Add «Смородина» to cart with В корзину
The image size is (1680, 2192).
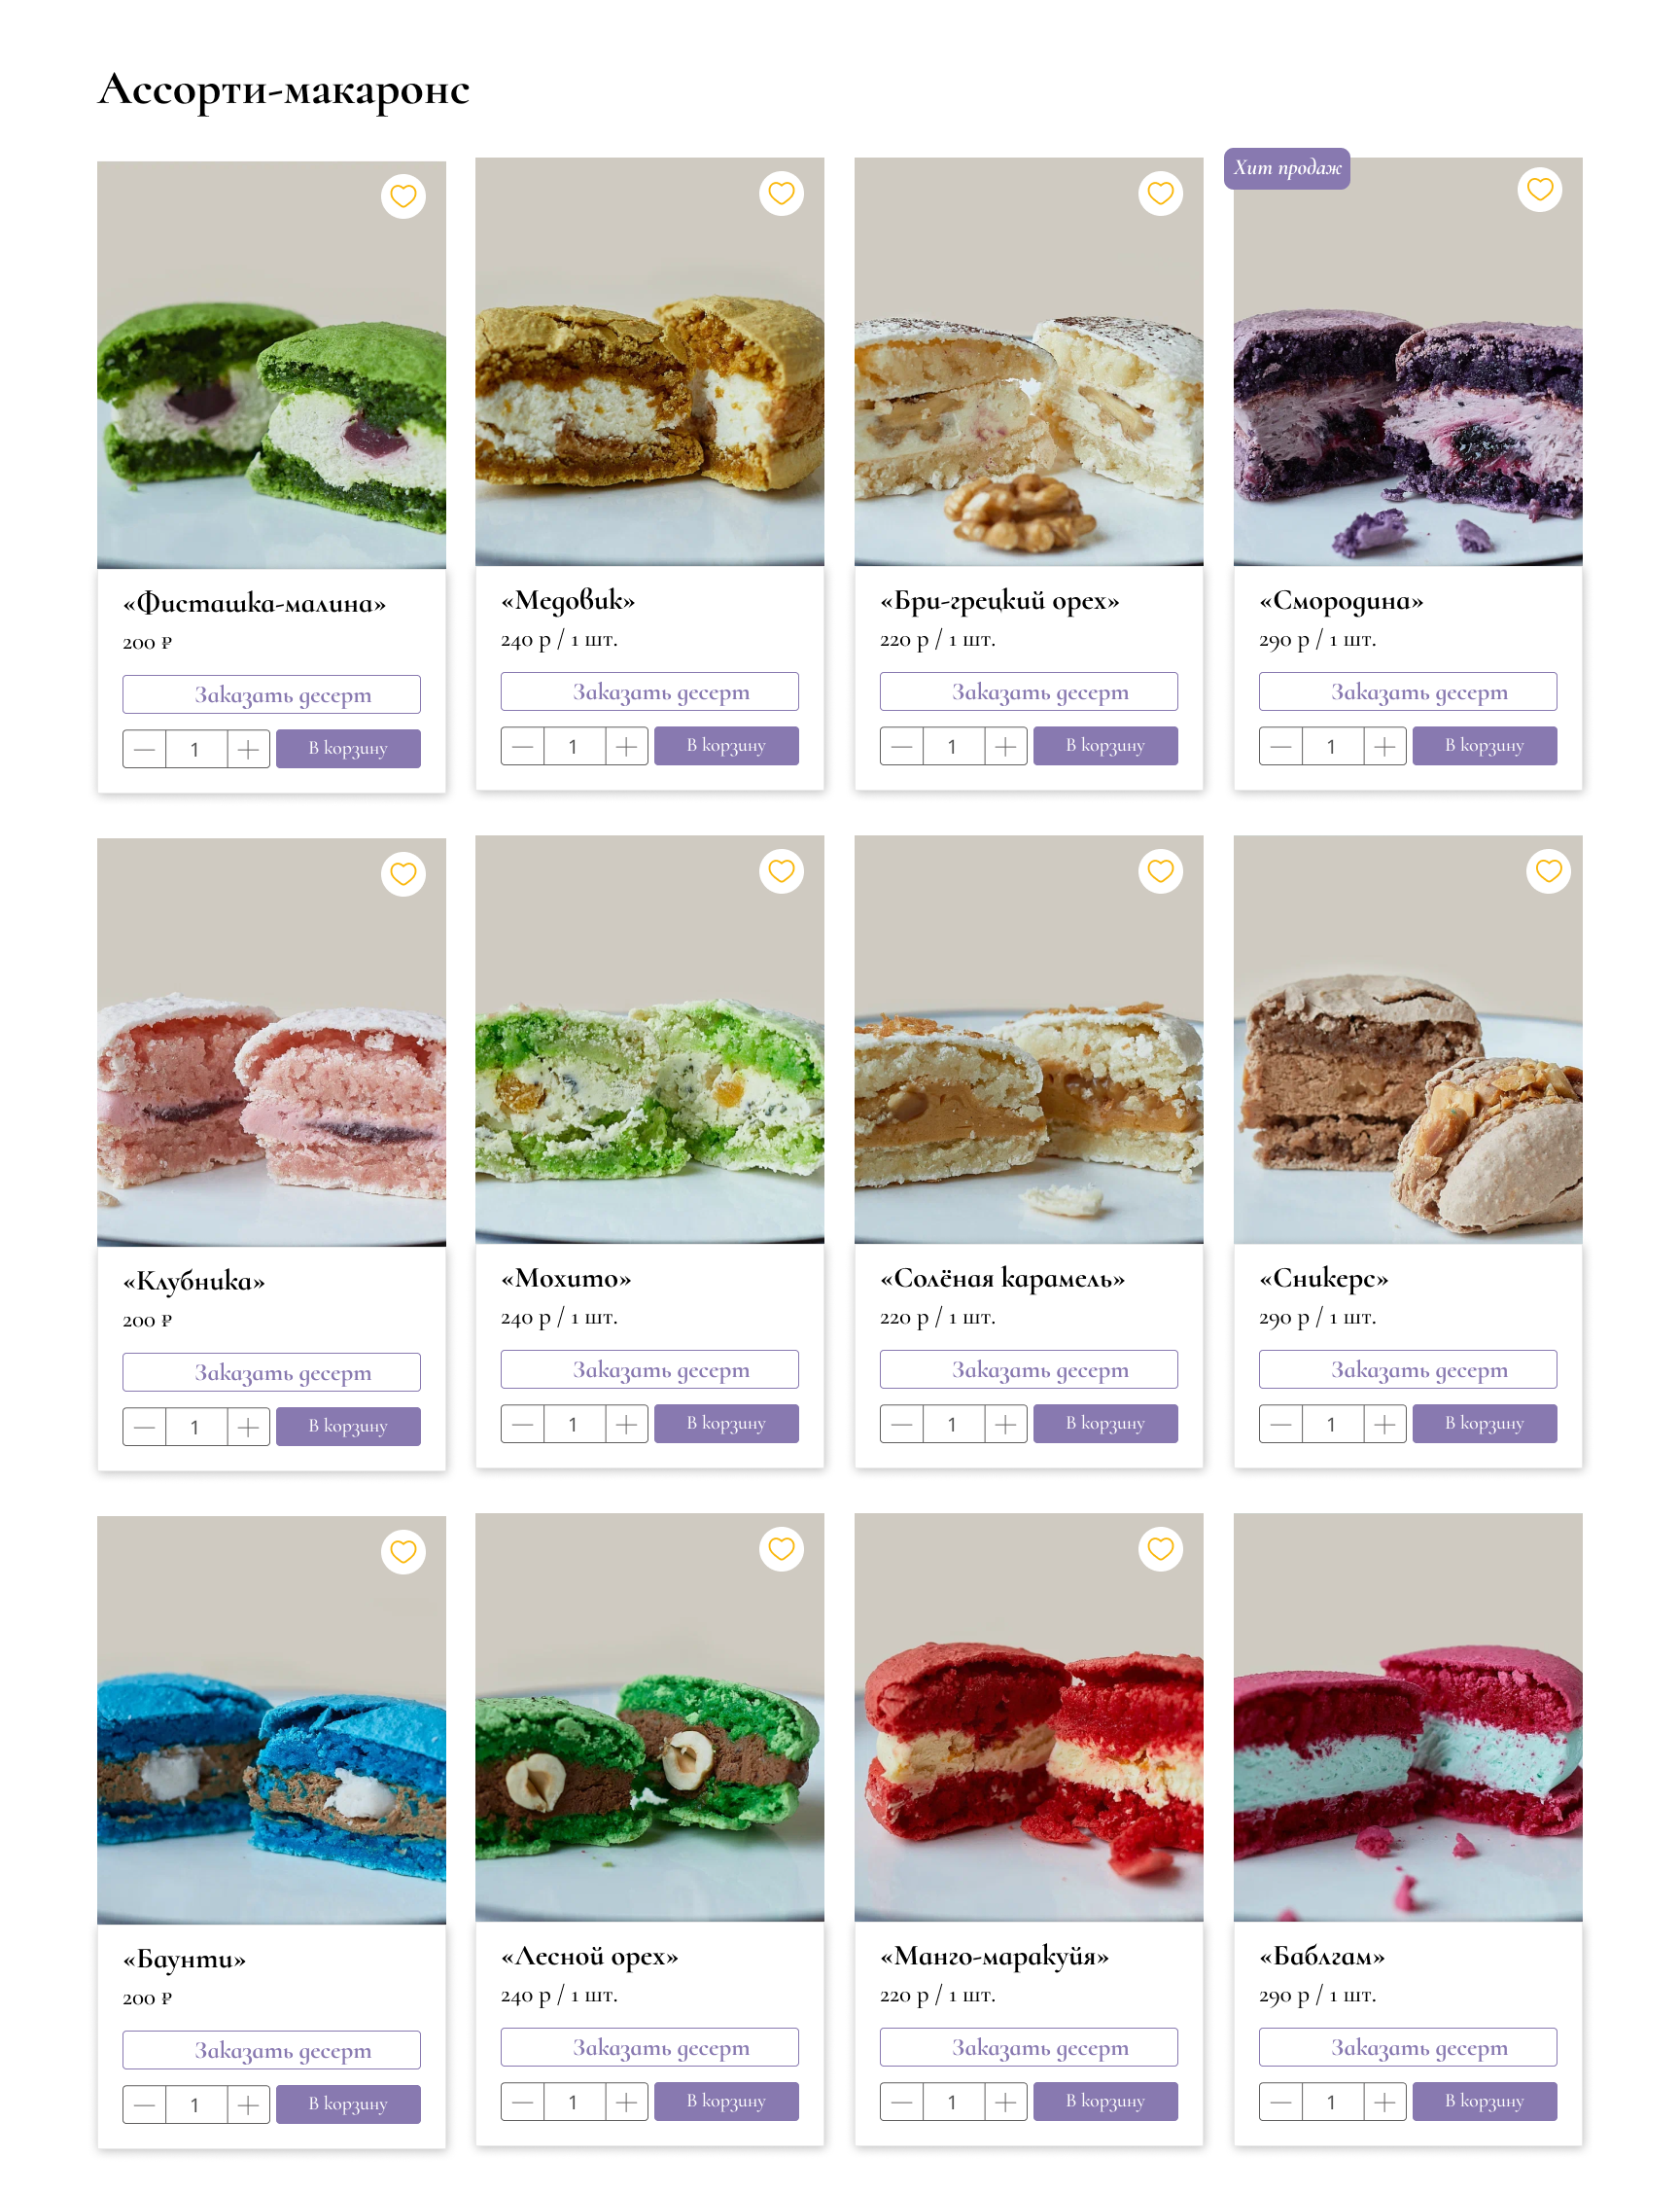(x=1484, y=746)
